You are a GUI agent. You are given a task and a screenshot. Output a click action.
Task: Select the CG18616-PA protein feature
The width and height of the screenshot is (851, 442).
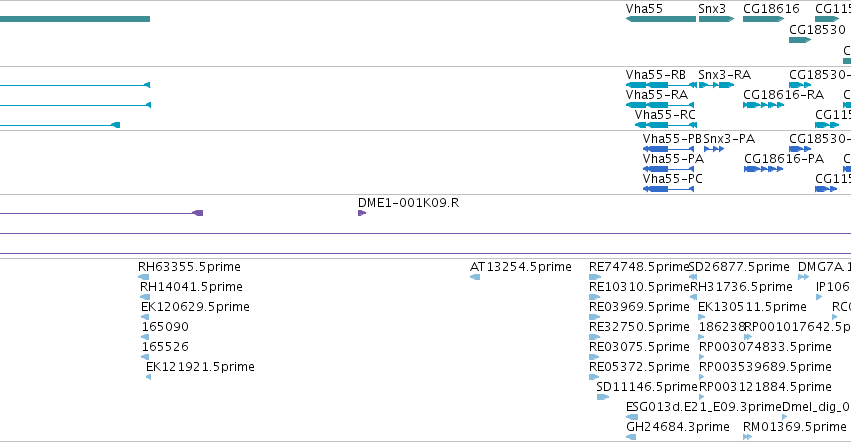763,169
